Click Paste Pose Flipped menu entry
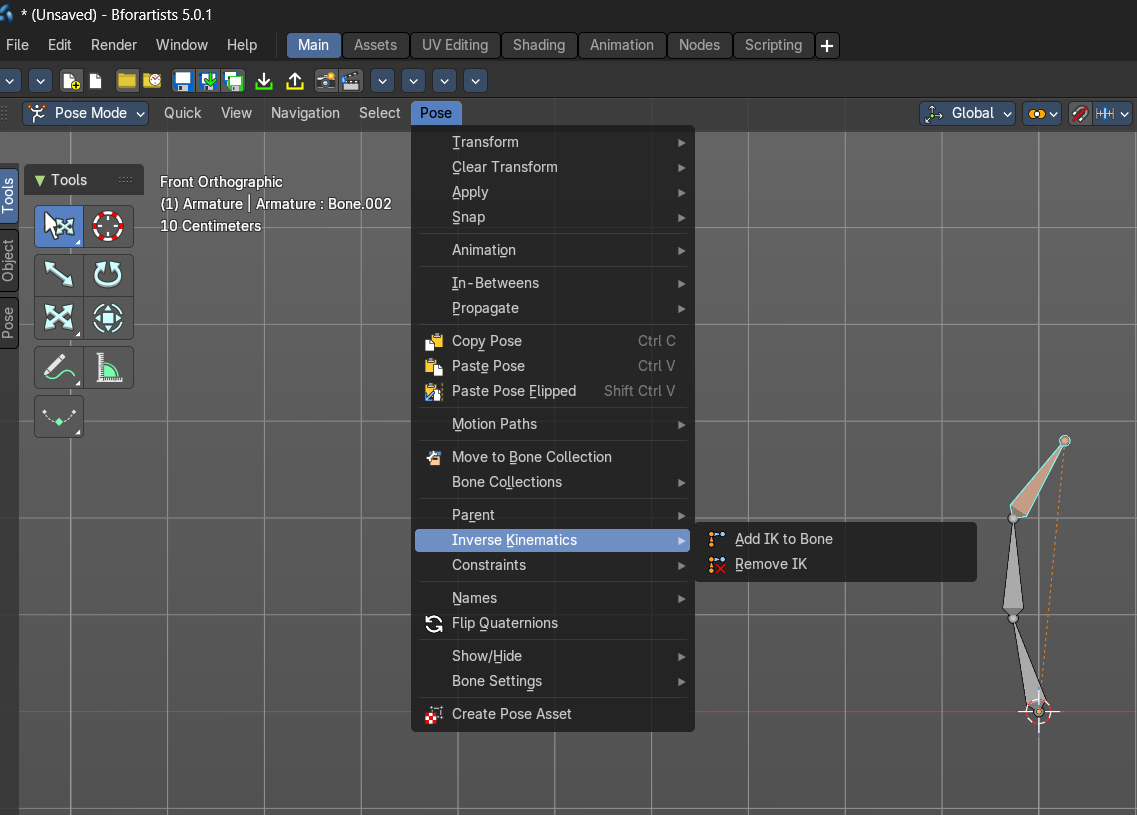Screen dimensions: 1137x815 pyautogui.click(x=553, y=391)
